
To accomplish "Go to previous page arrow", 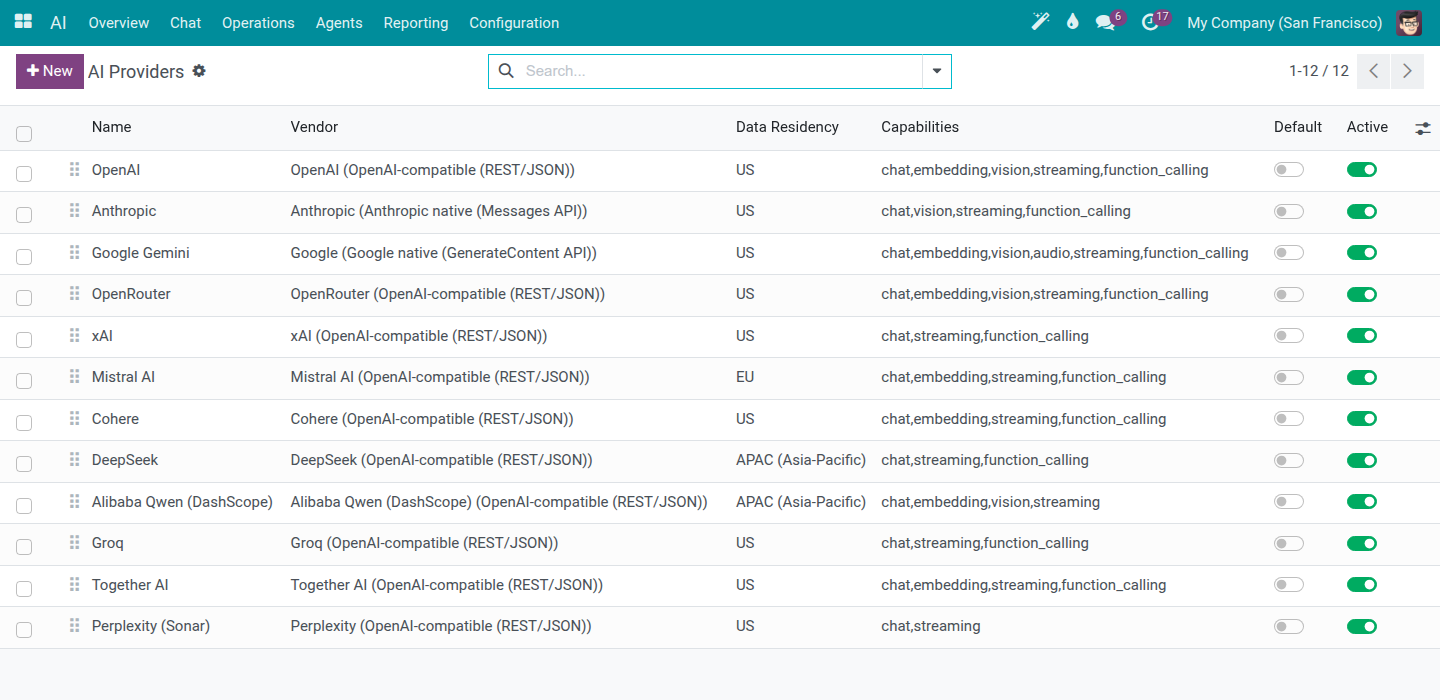I will 1374,71.
